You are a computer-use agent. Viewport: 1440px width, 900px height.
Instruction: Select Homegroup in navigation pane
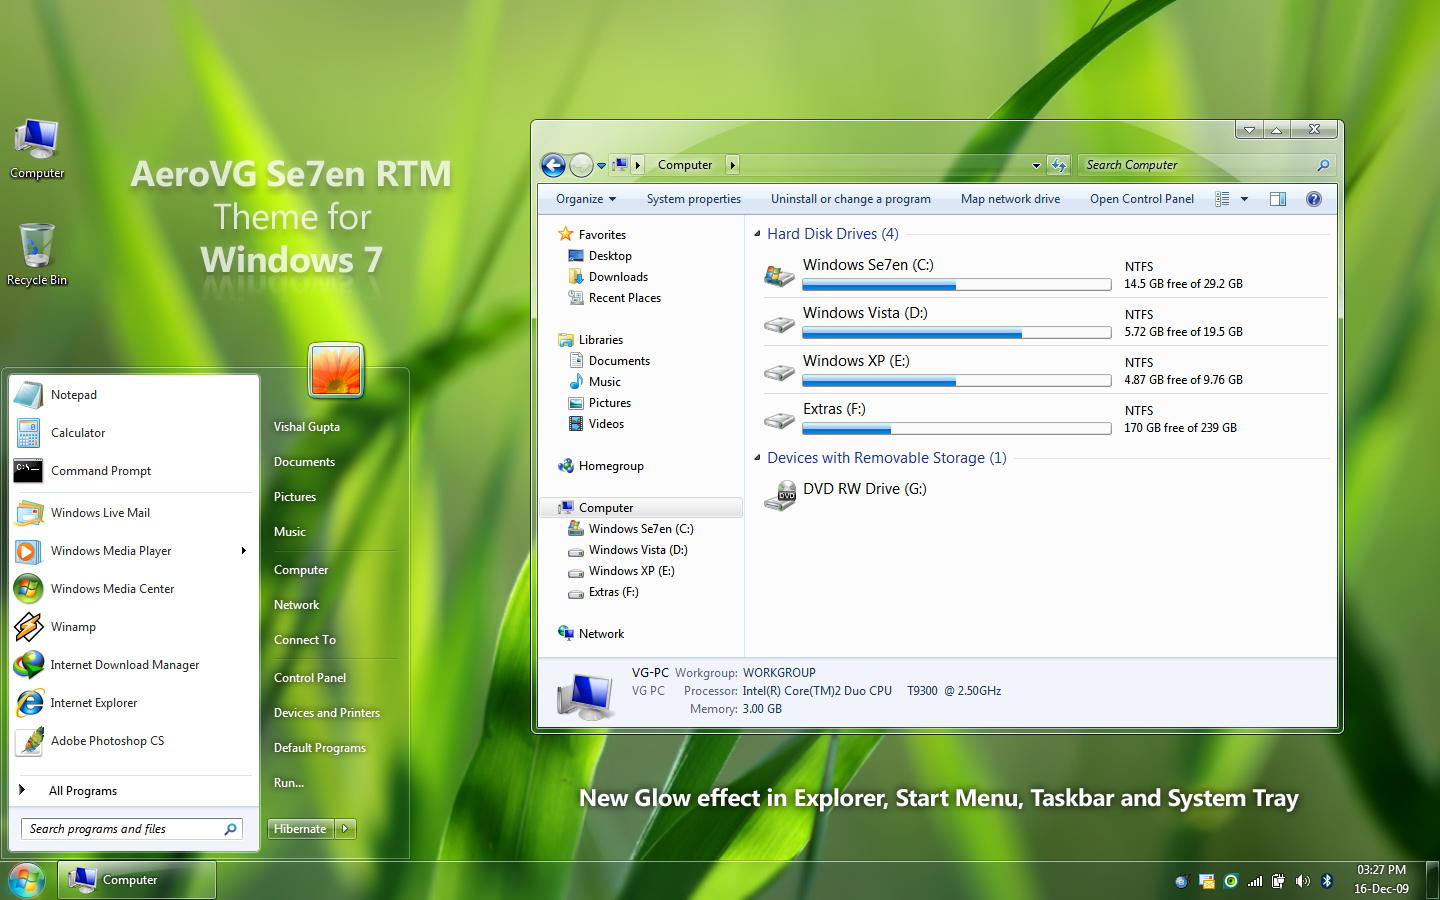tap(611, 466)
